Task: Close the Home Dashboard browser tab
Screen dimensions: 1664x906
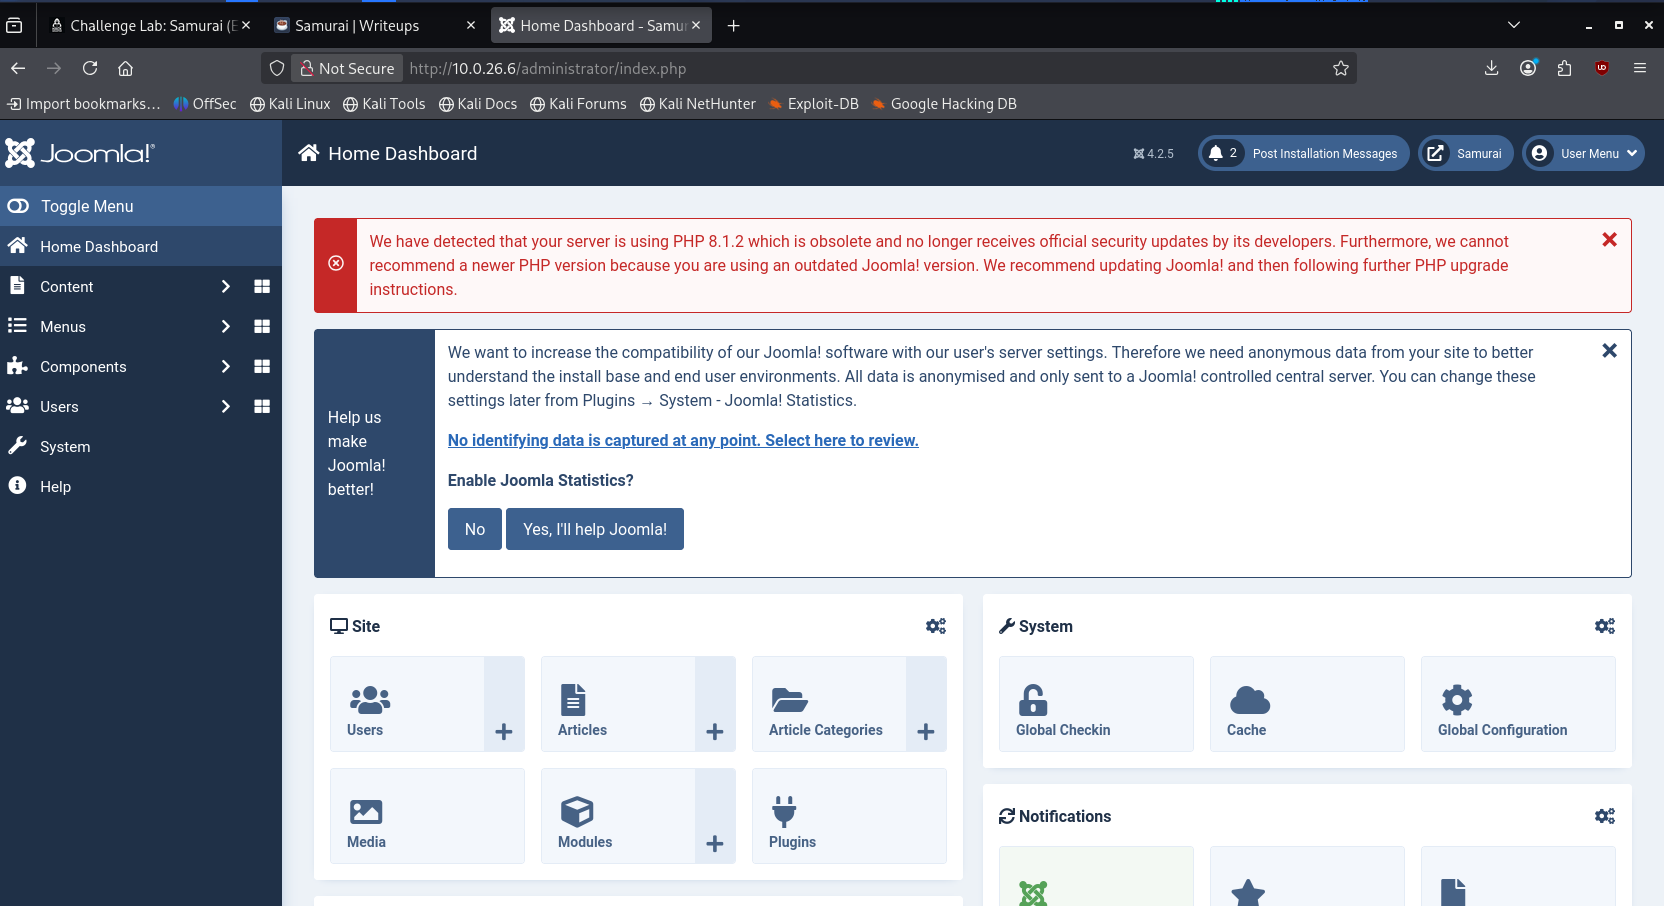Action: click(696, 25)
